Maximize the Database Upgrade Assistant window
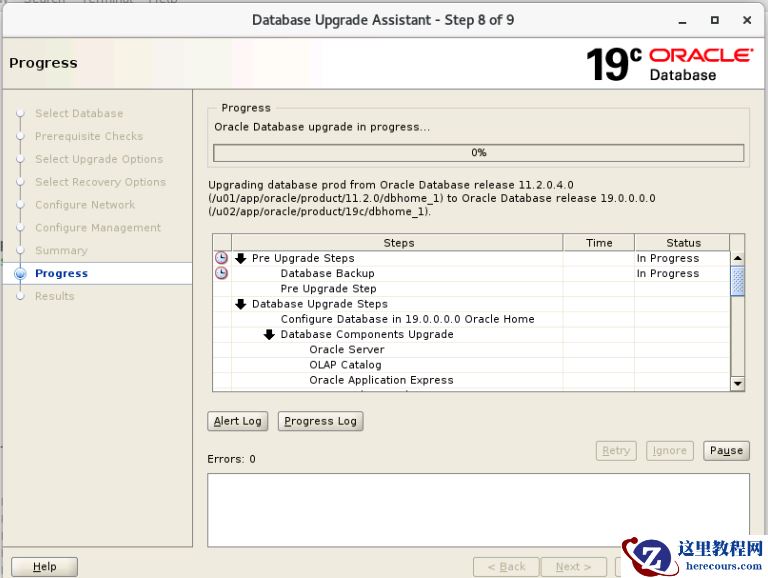 click(715, 20)
